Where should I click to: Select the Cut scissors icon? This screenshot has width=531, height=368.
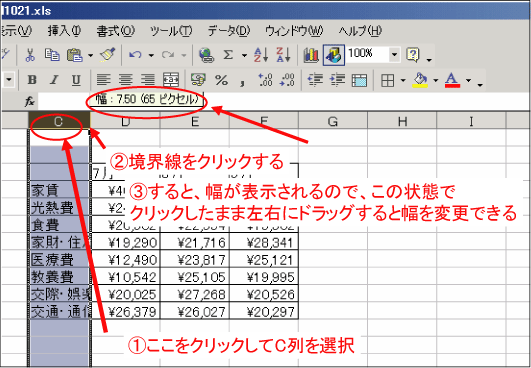click(30, 55)
